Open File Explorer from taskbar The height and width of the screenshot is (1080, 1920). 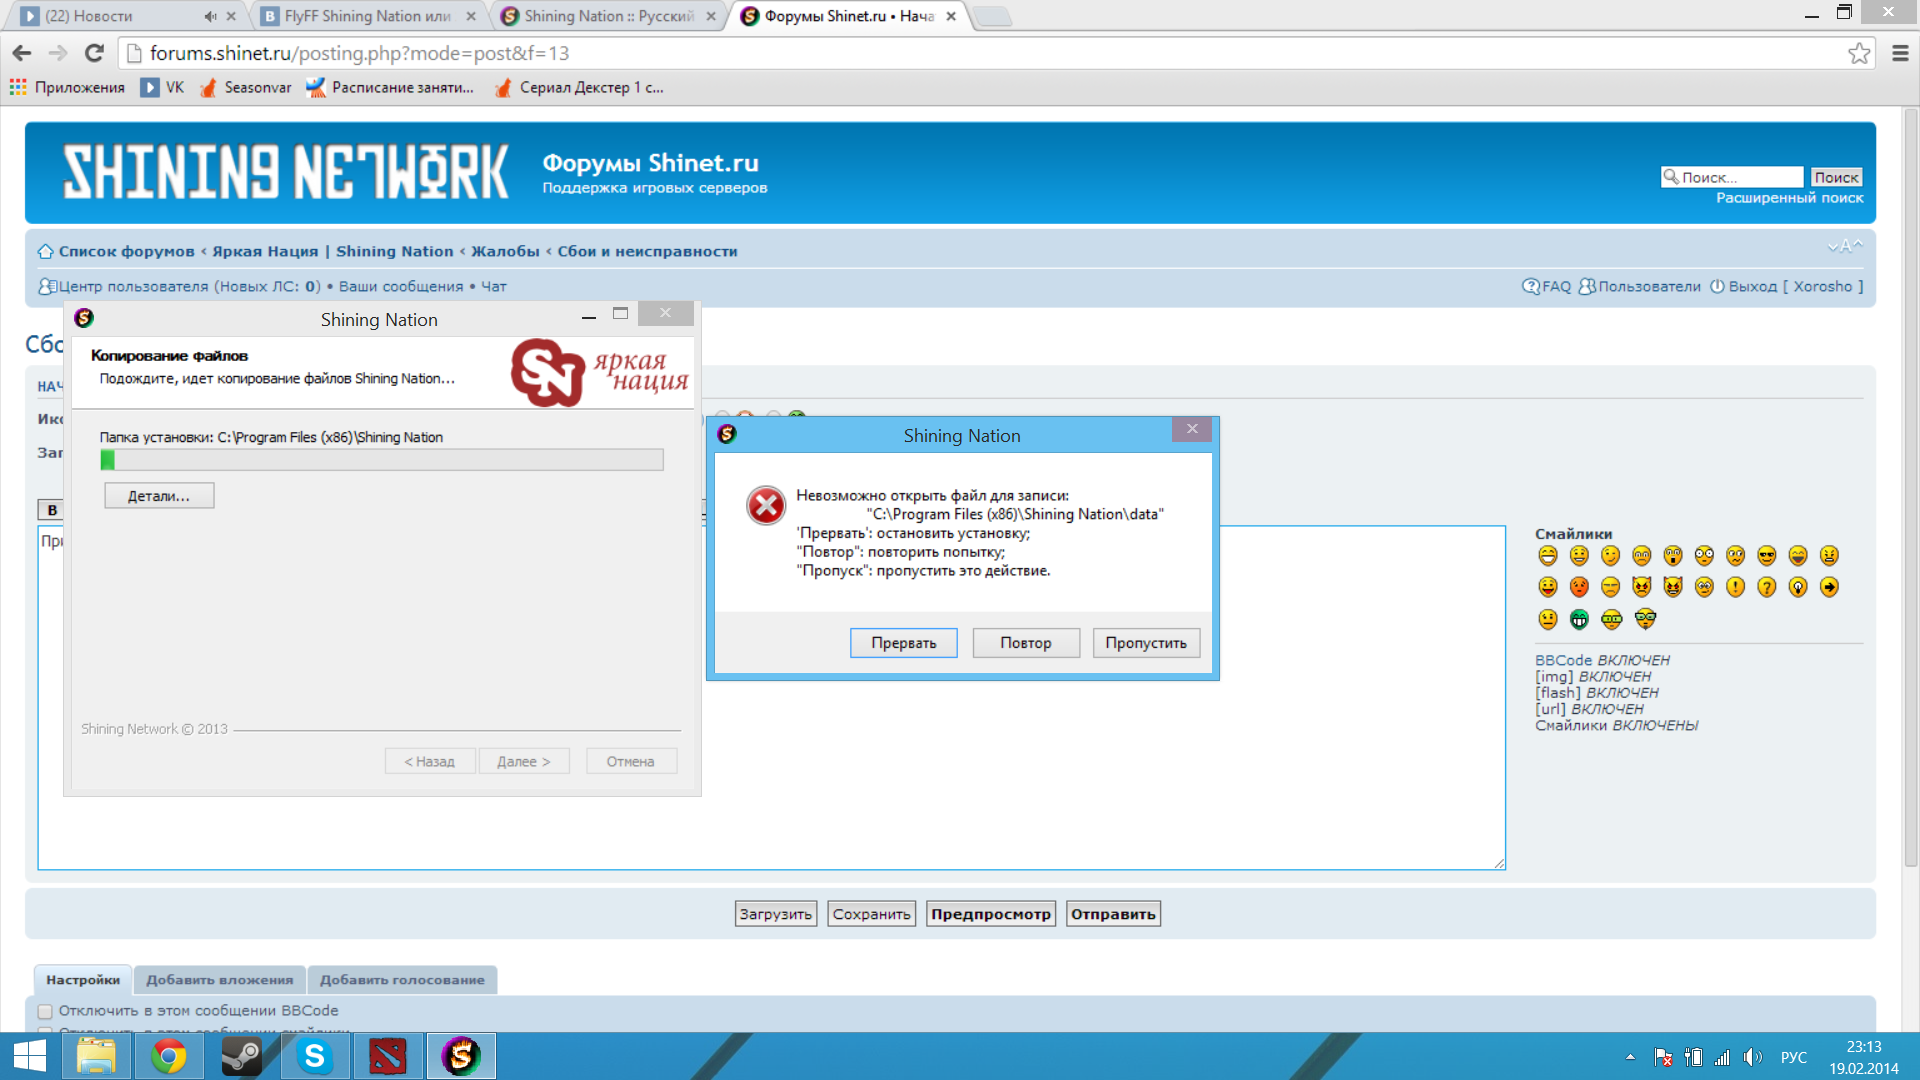click(96, 1056)
